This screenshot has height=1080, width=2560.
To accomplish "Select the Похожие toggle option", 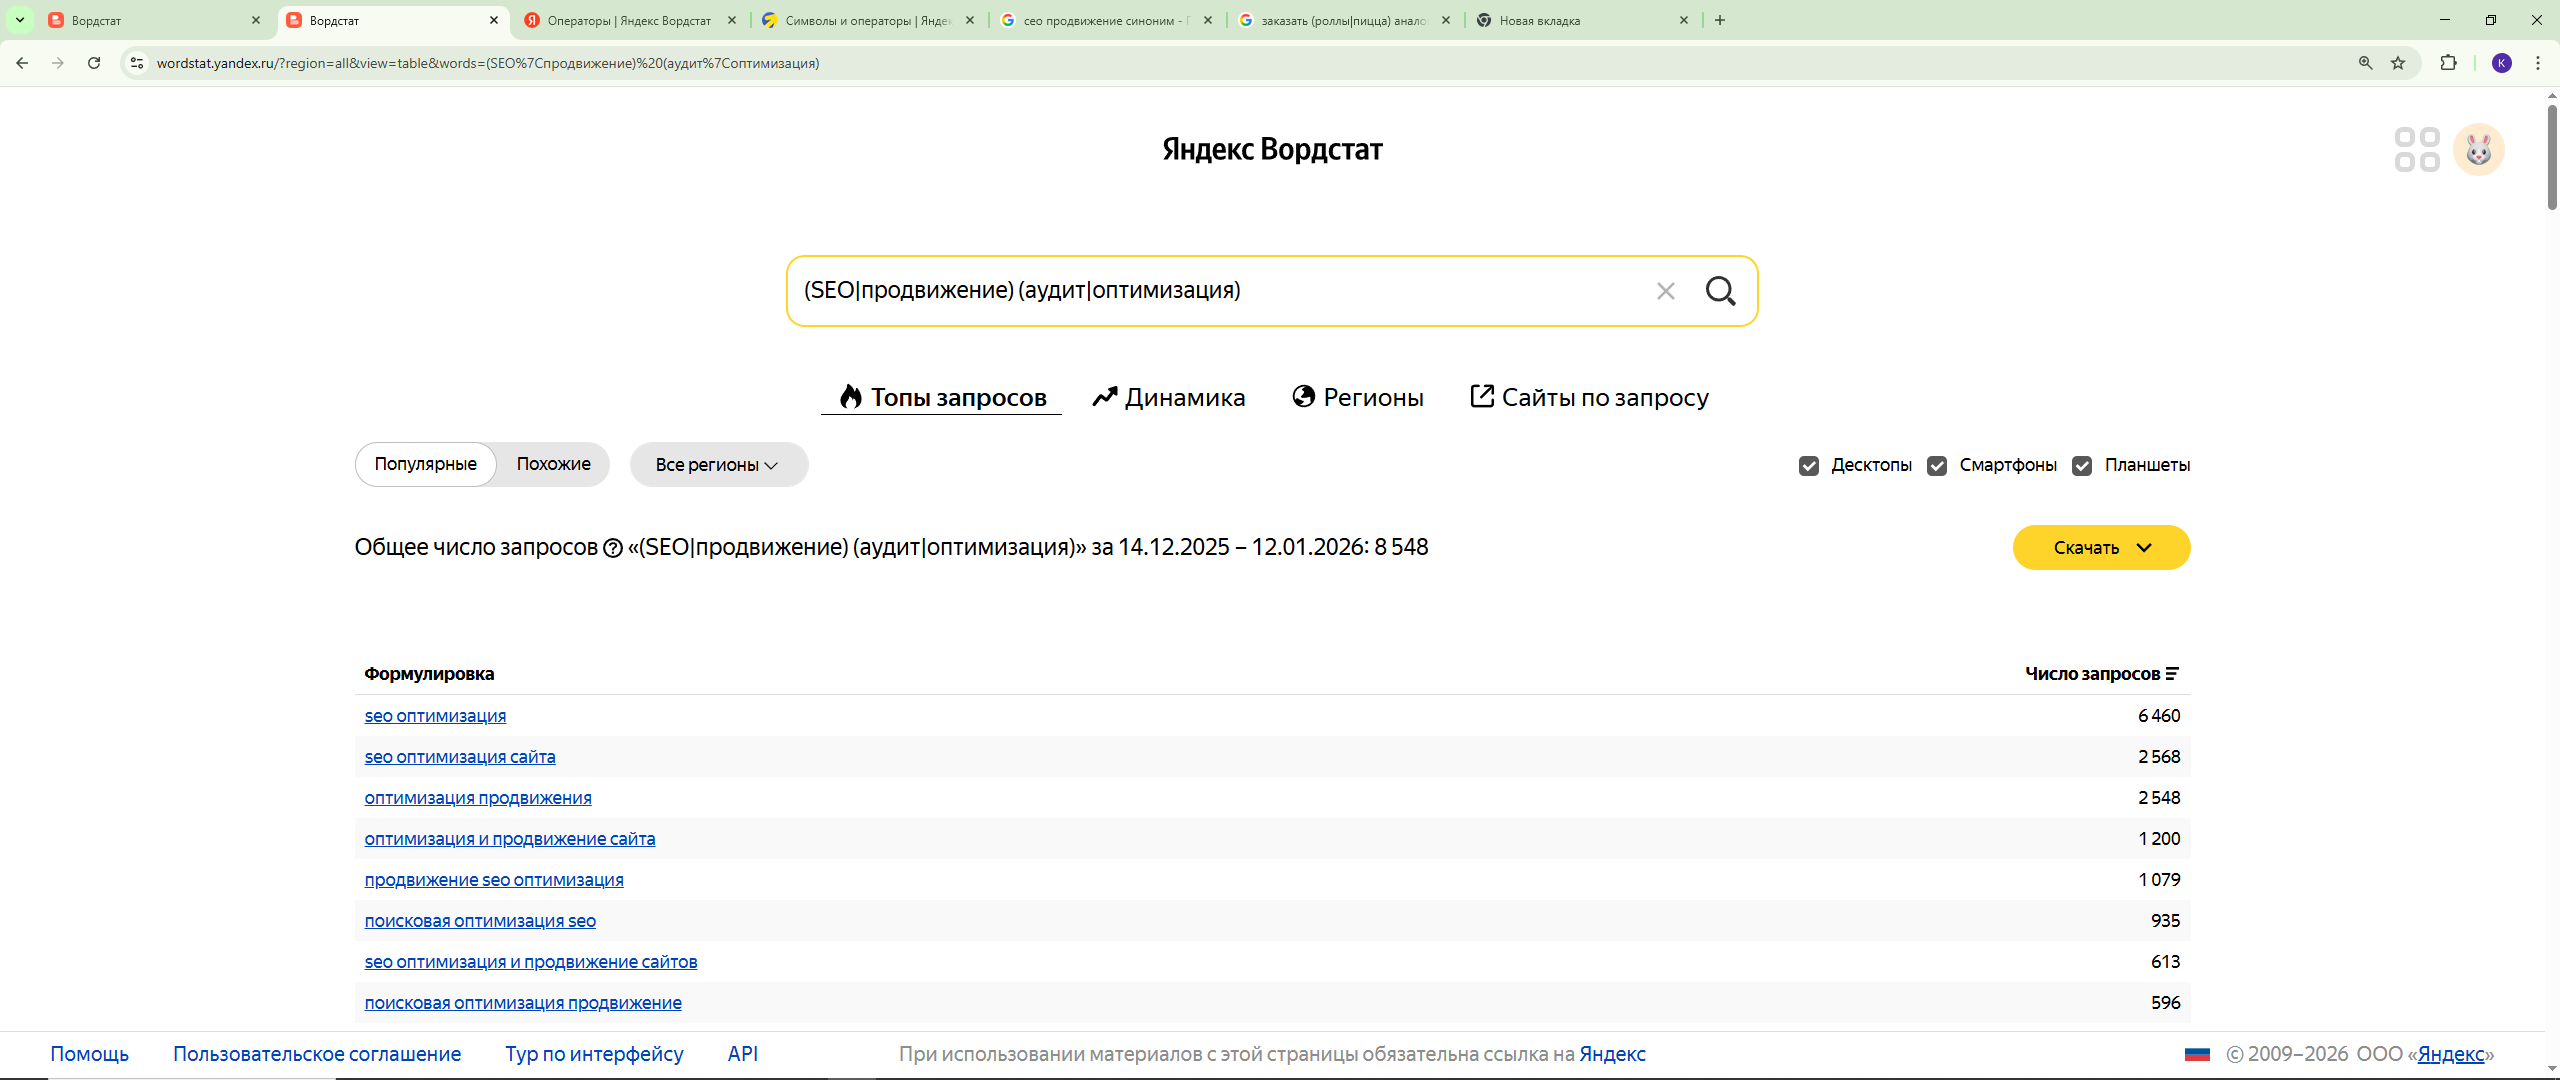I will coord(553,464).
